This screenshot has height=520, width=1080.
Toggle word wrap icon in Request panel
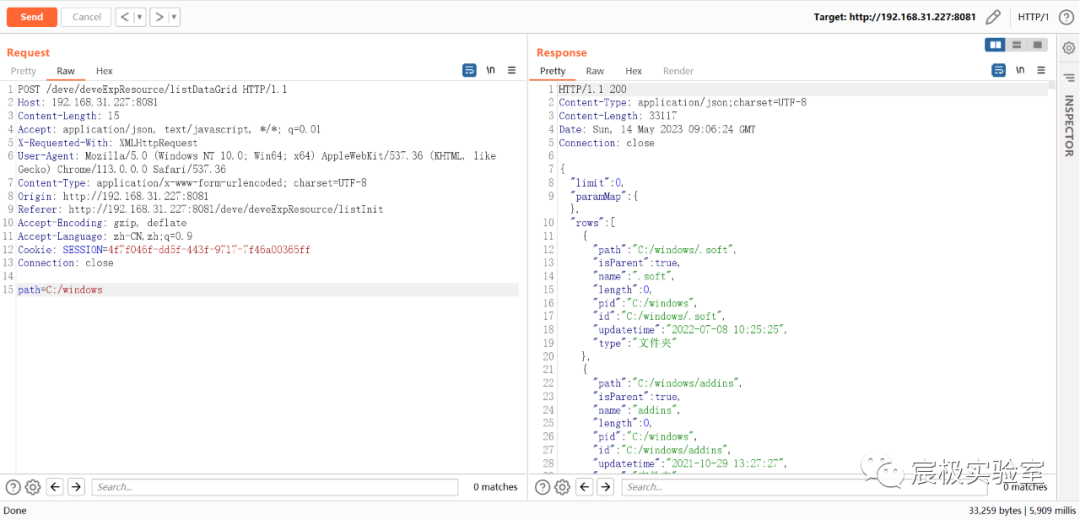pos(469,70)
